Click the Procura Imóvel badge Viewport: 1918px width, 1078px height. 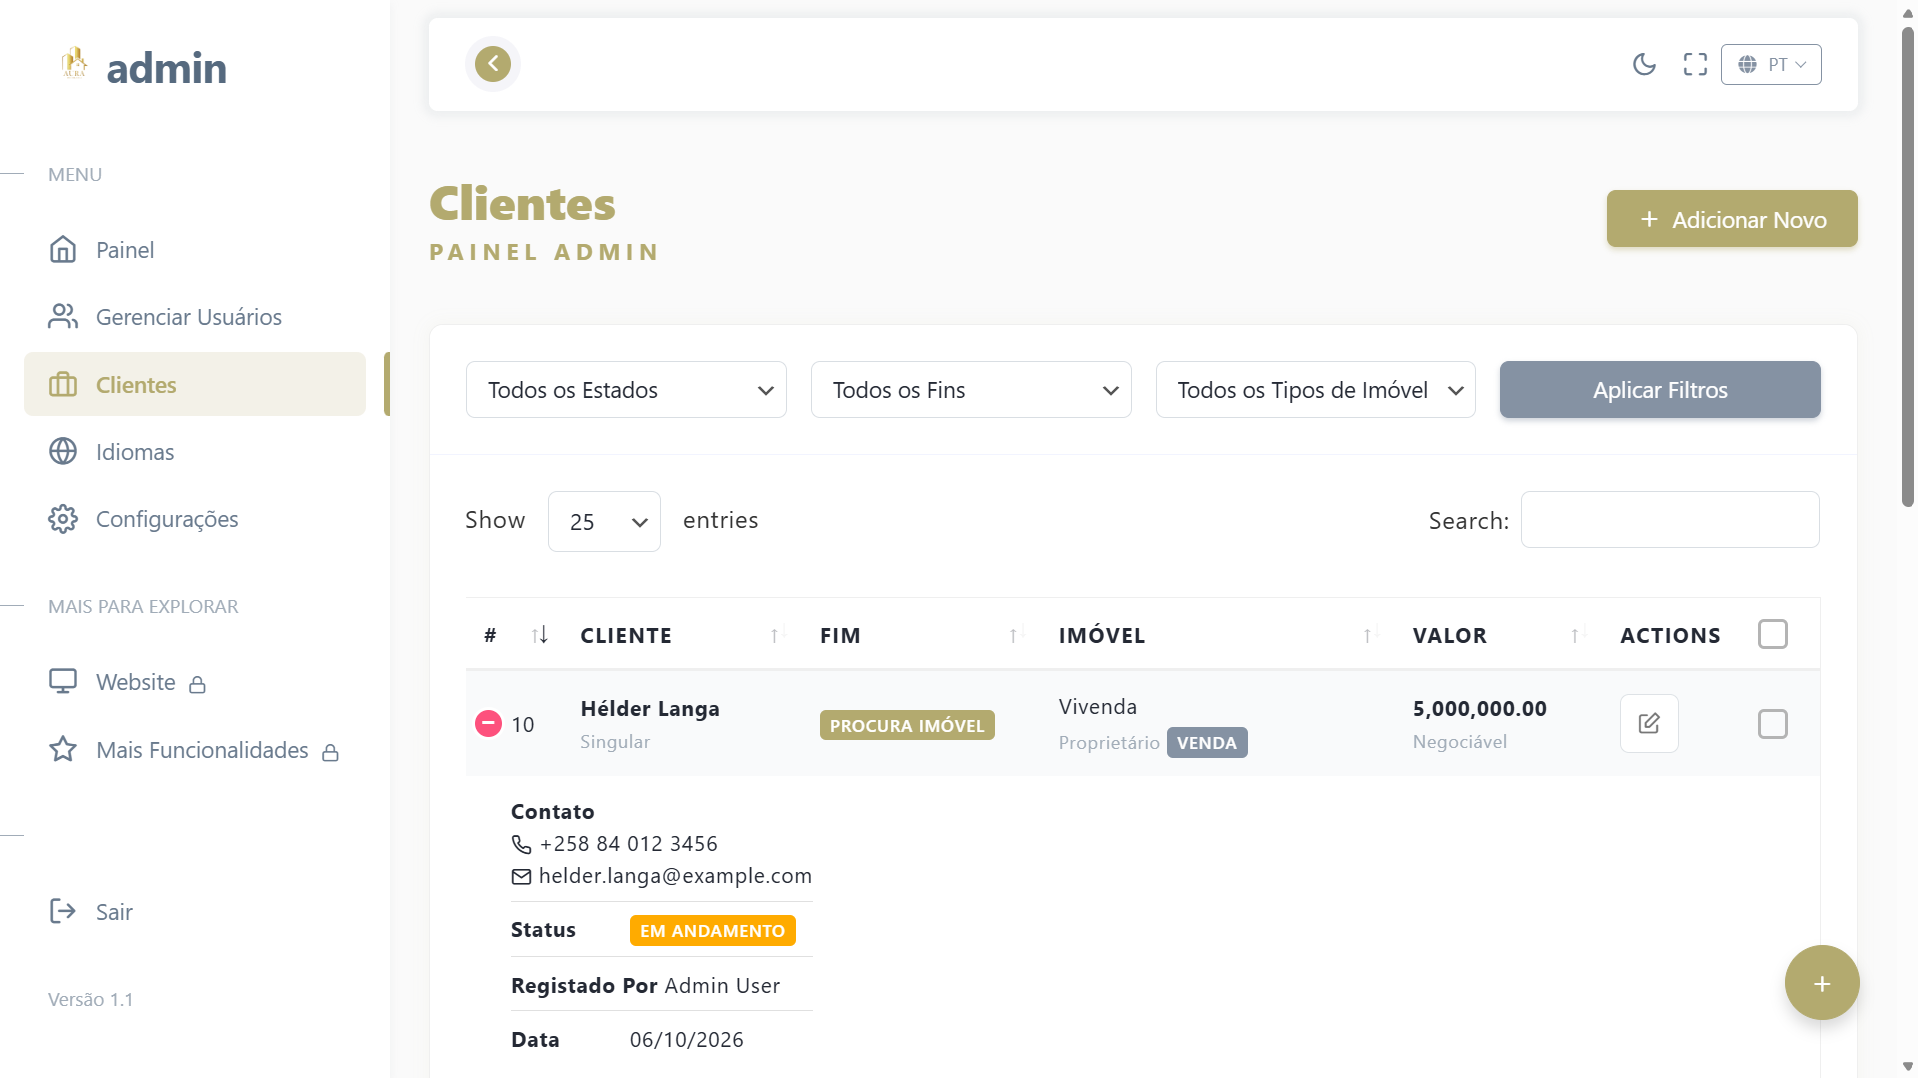tap(907, 725)
